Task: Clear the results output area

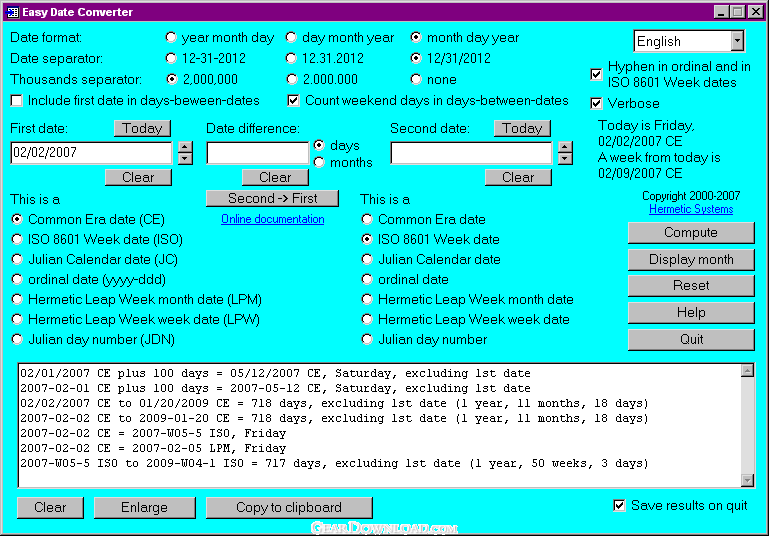Action: [x=50, y=508]
